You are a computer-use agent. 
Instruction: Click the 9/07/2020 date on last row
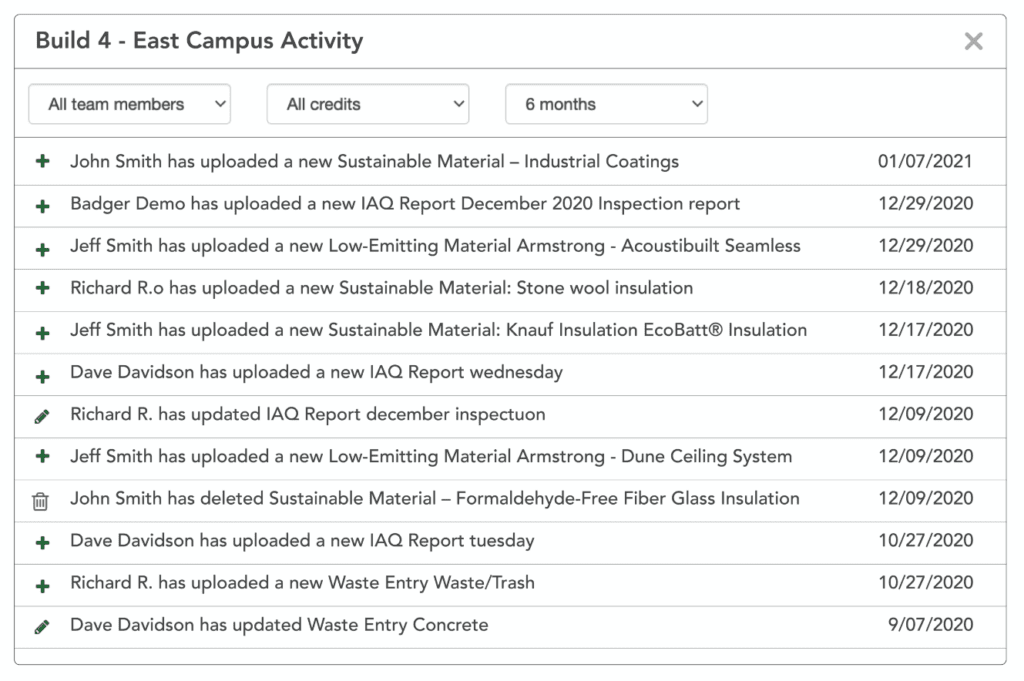coord(930,626)
